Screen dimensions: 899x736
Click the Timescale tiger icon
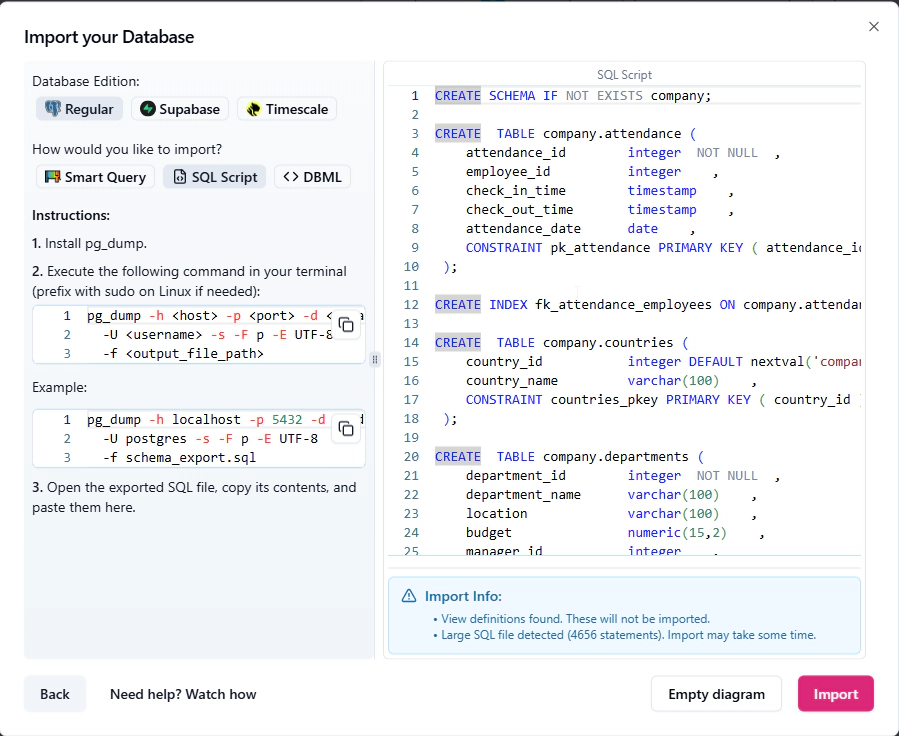(x=254, y=109)
